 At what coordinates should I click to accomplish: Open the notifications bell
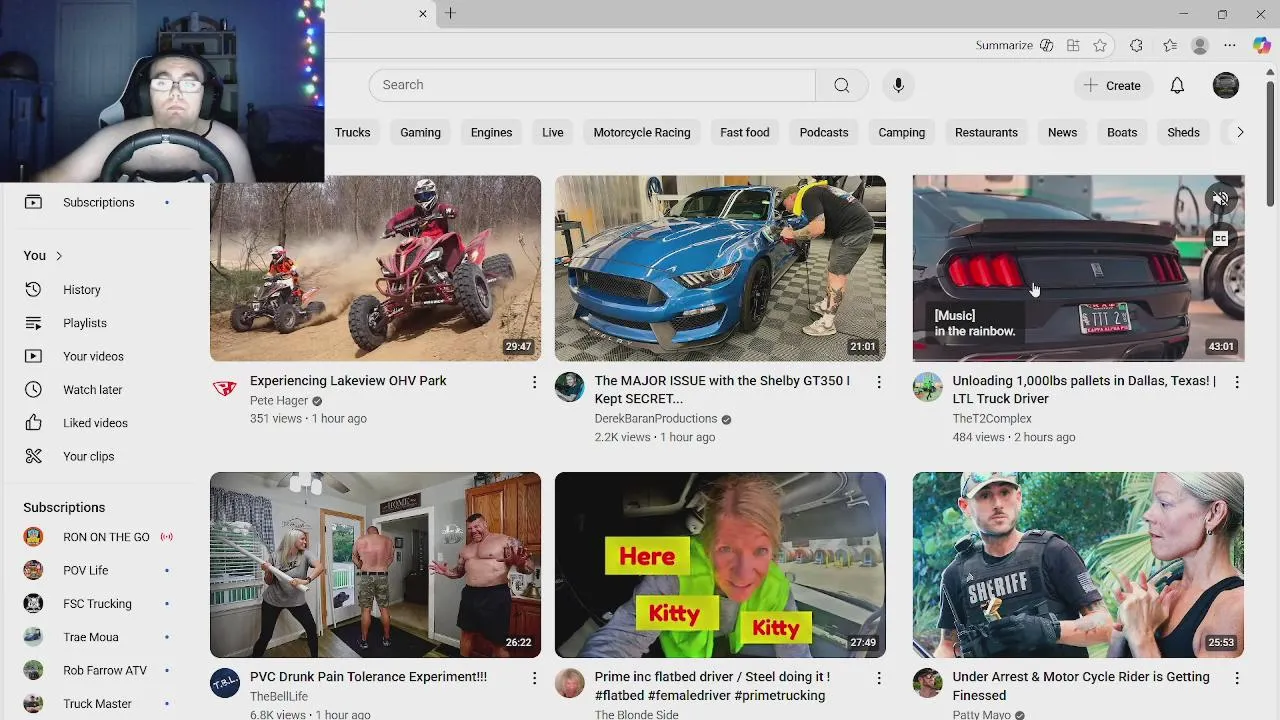[1177, 85]
